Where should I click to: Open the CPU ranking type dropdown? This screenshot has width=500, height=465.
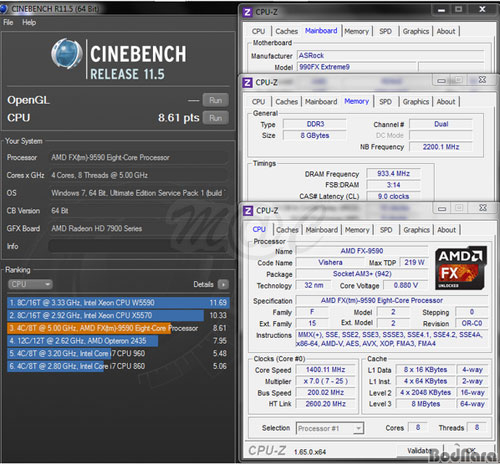[30, 284]
